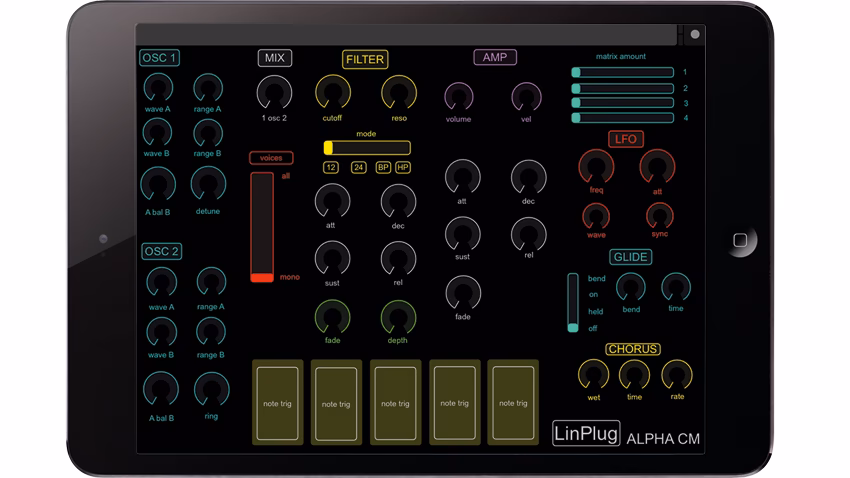Screen dimensions: 850x478
Task: Click the LinPlug logo
Action: pyautogui.click(x=586, y=434)
